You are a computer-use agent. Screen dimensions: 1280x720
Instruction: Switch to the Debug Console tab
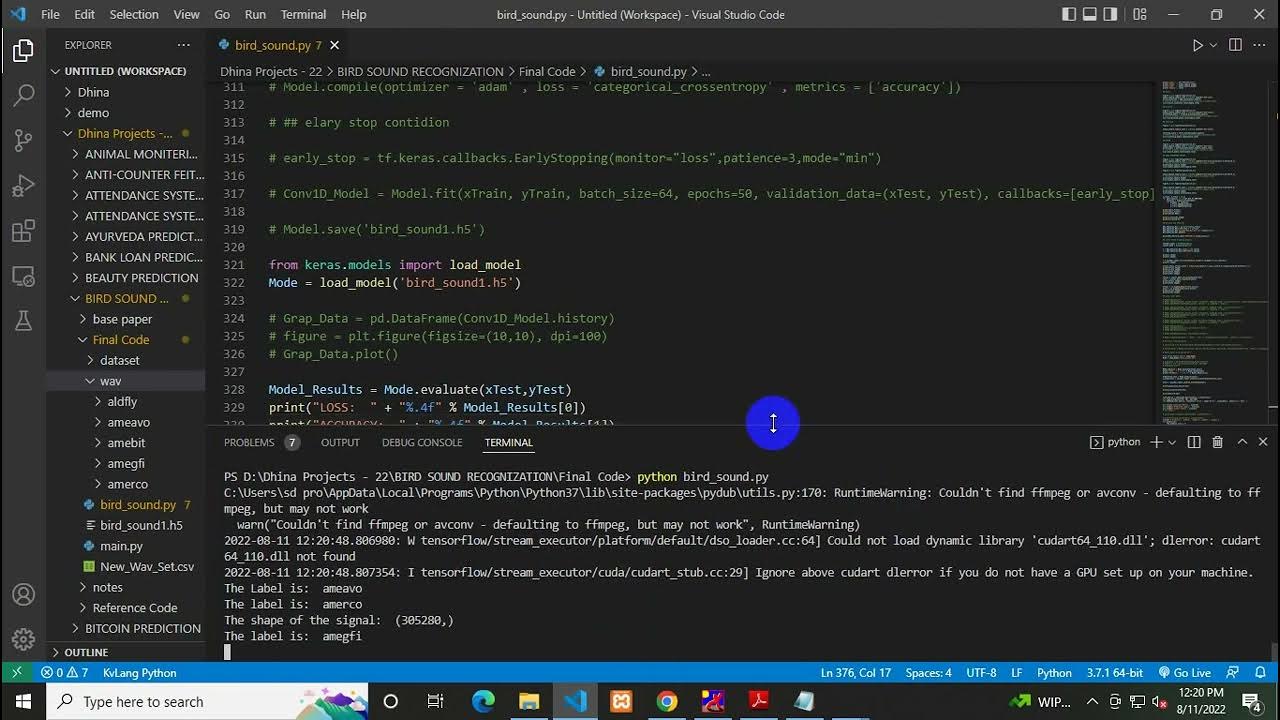click(422, 442)
